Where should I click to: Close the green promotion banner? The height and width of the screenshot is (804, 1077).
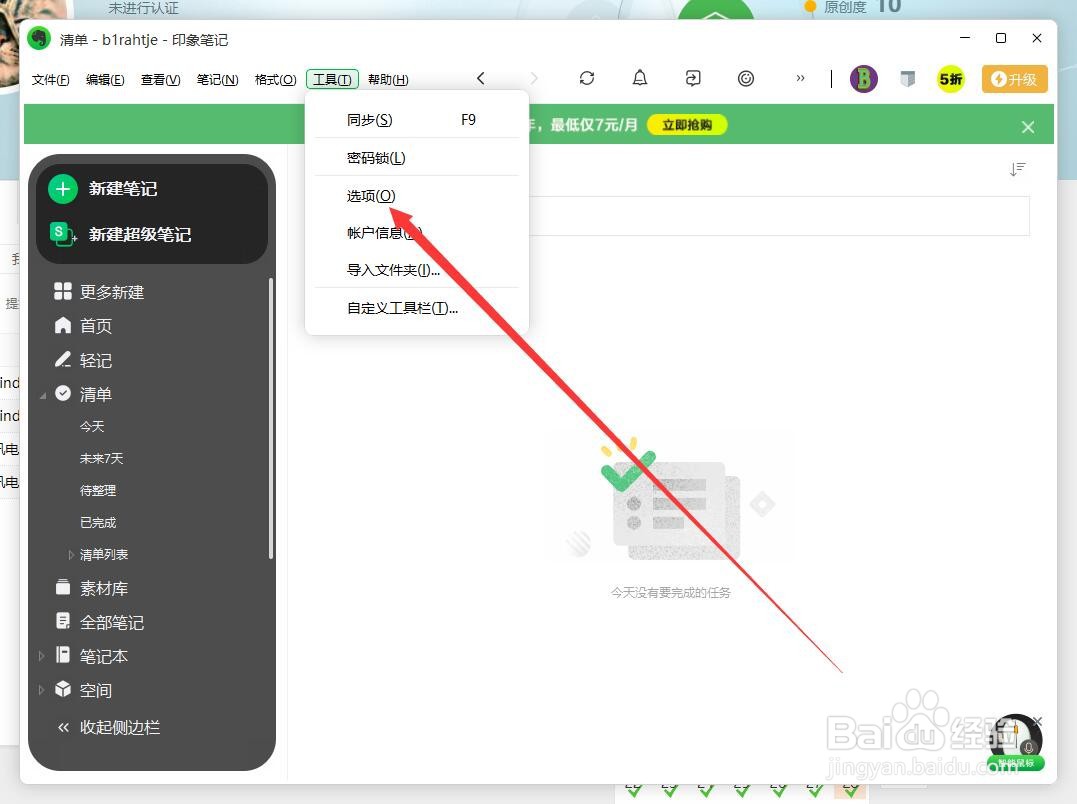tap(1028, 127)
